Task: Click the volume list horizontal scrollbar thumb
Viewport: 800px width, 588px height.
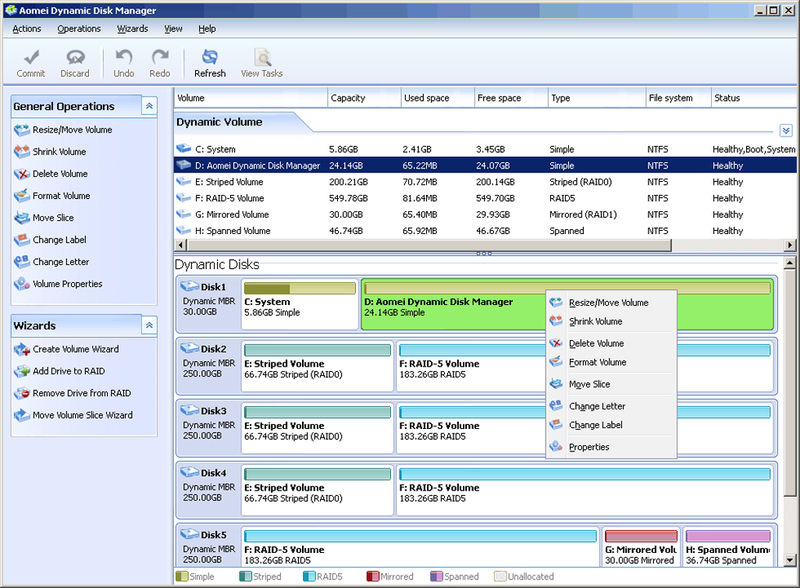Action: pos(429,246)
